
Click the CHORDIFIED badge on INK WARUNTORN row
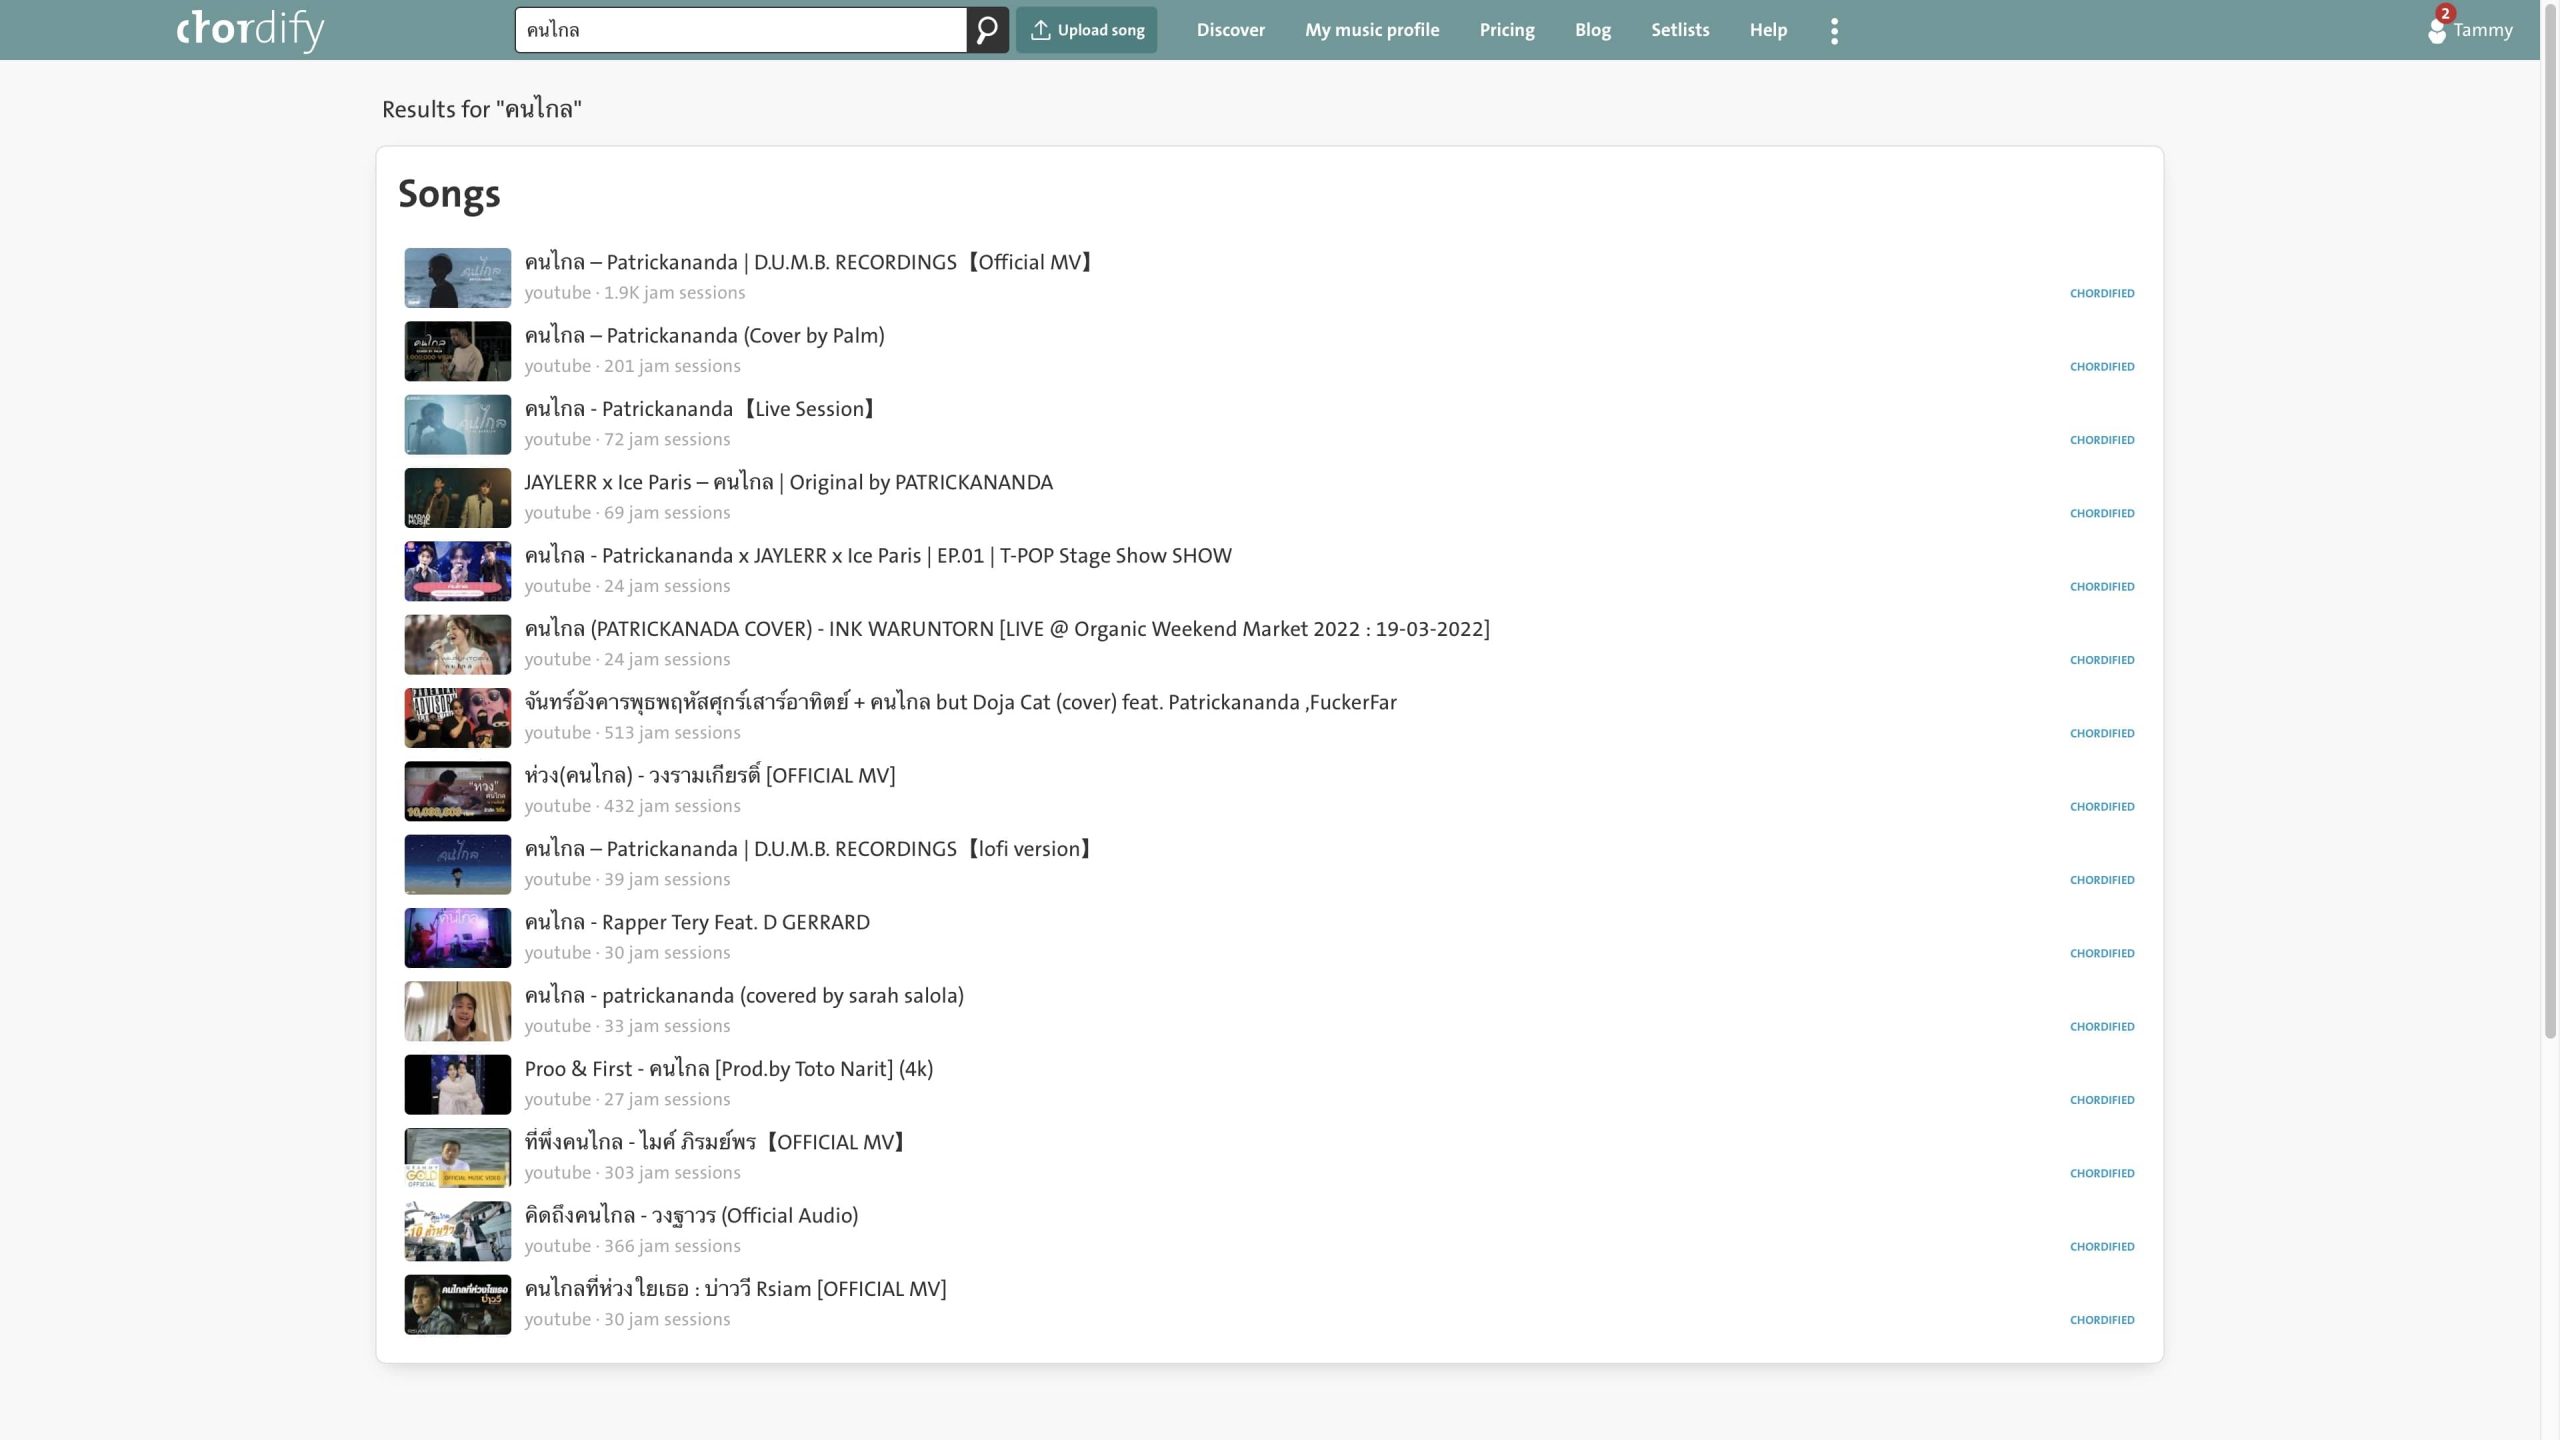point(2101,660)
